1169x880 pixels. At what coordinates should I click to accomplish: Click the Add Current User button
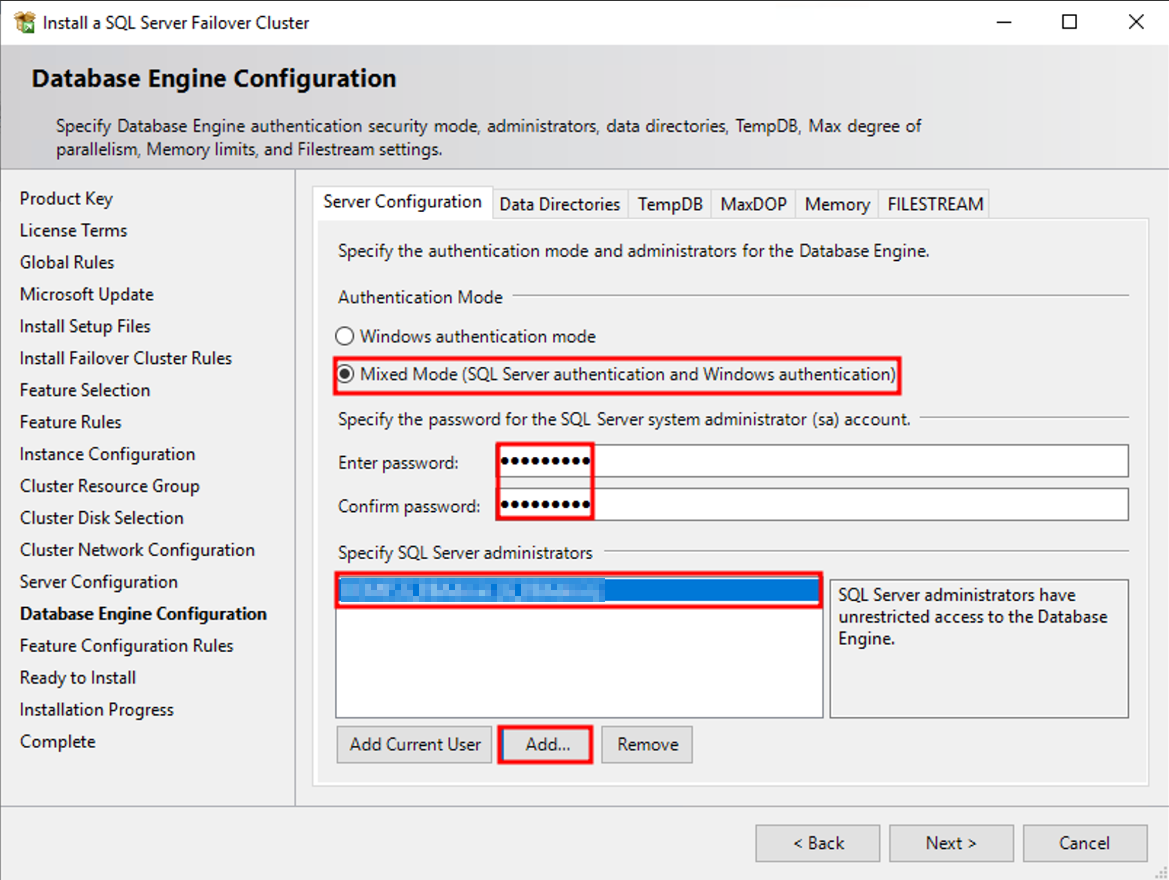(415, 744)
